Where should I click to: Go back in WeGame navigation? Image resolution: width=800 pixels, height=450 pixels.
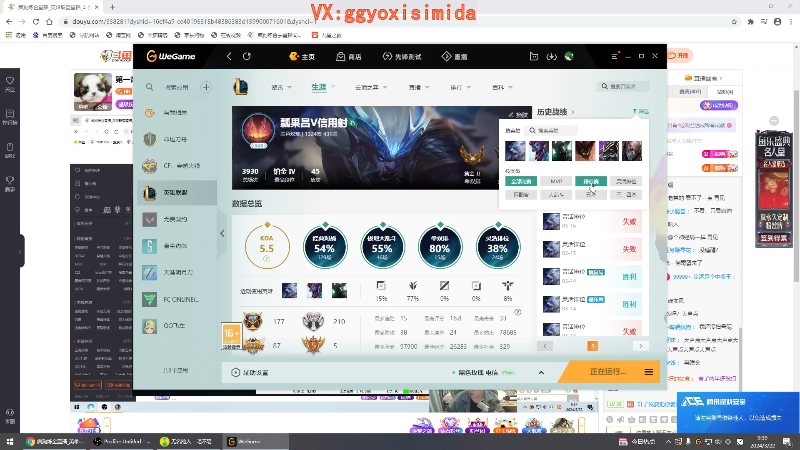(229, 56)
